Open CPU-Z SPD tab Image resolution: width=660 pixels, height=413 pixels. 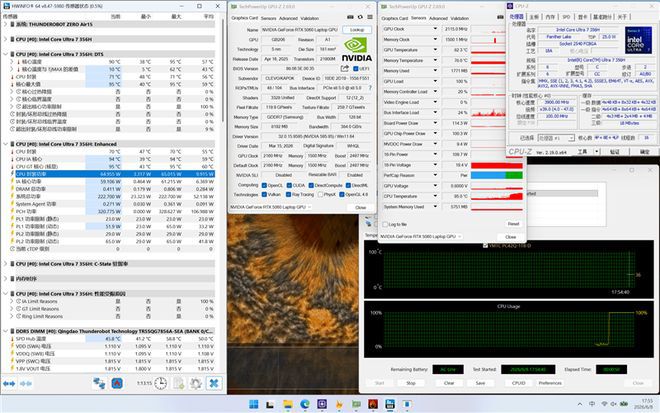coord(566,17)
